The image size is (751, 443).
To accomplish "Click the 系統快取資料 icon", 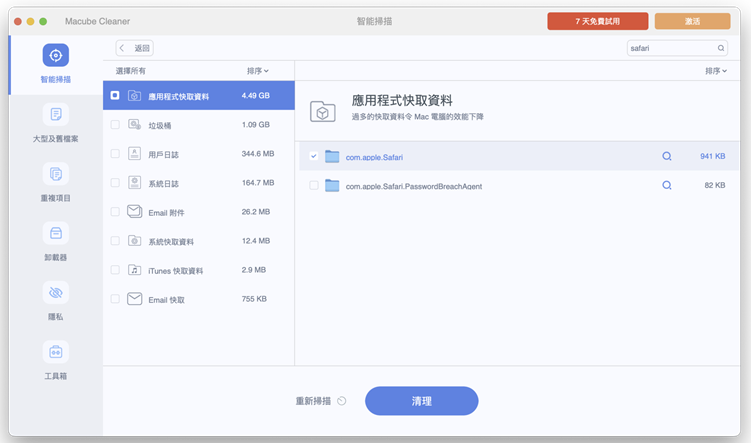I will [134, 241].
